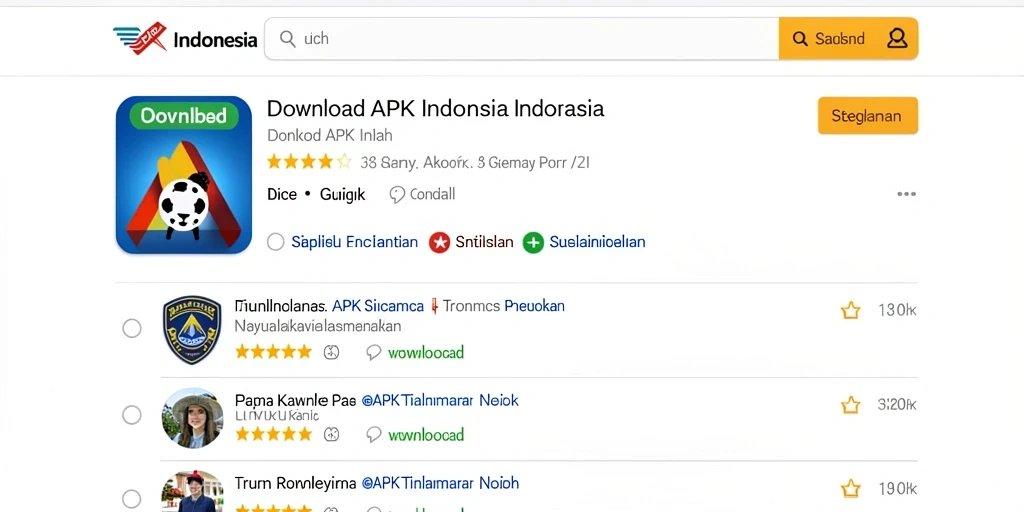This screenshot has width=1024, height=512.
Task: Click wowulocad in the Pama Kawnle Pae row
Action: [x=426, y=434]
